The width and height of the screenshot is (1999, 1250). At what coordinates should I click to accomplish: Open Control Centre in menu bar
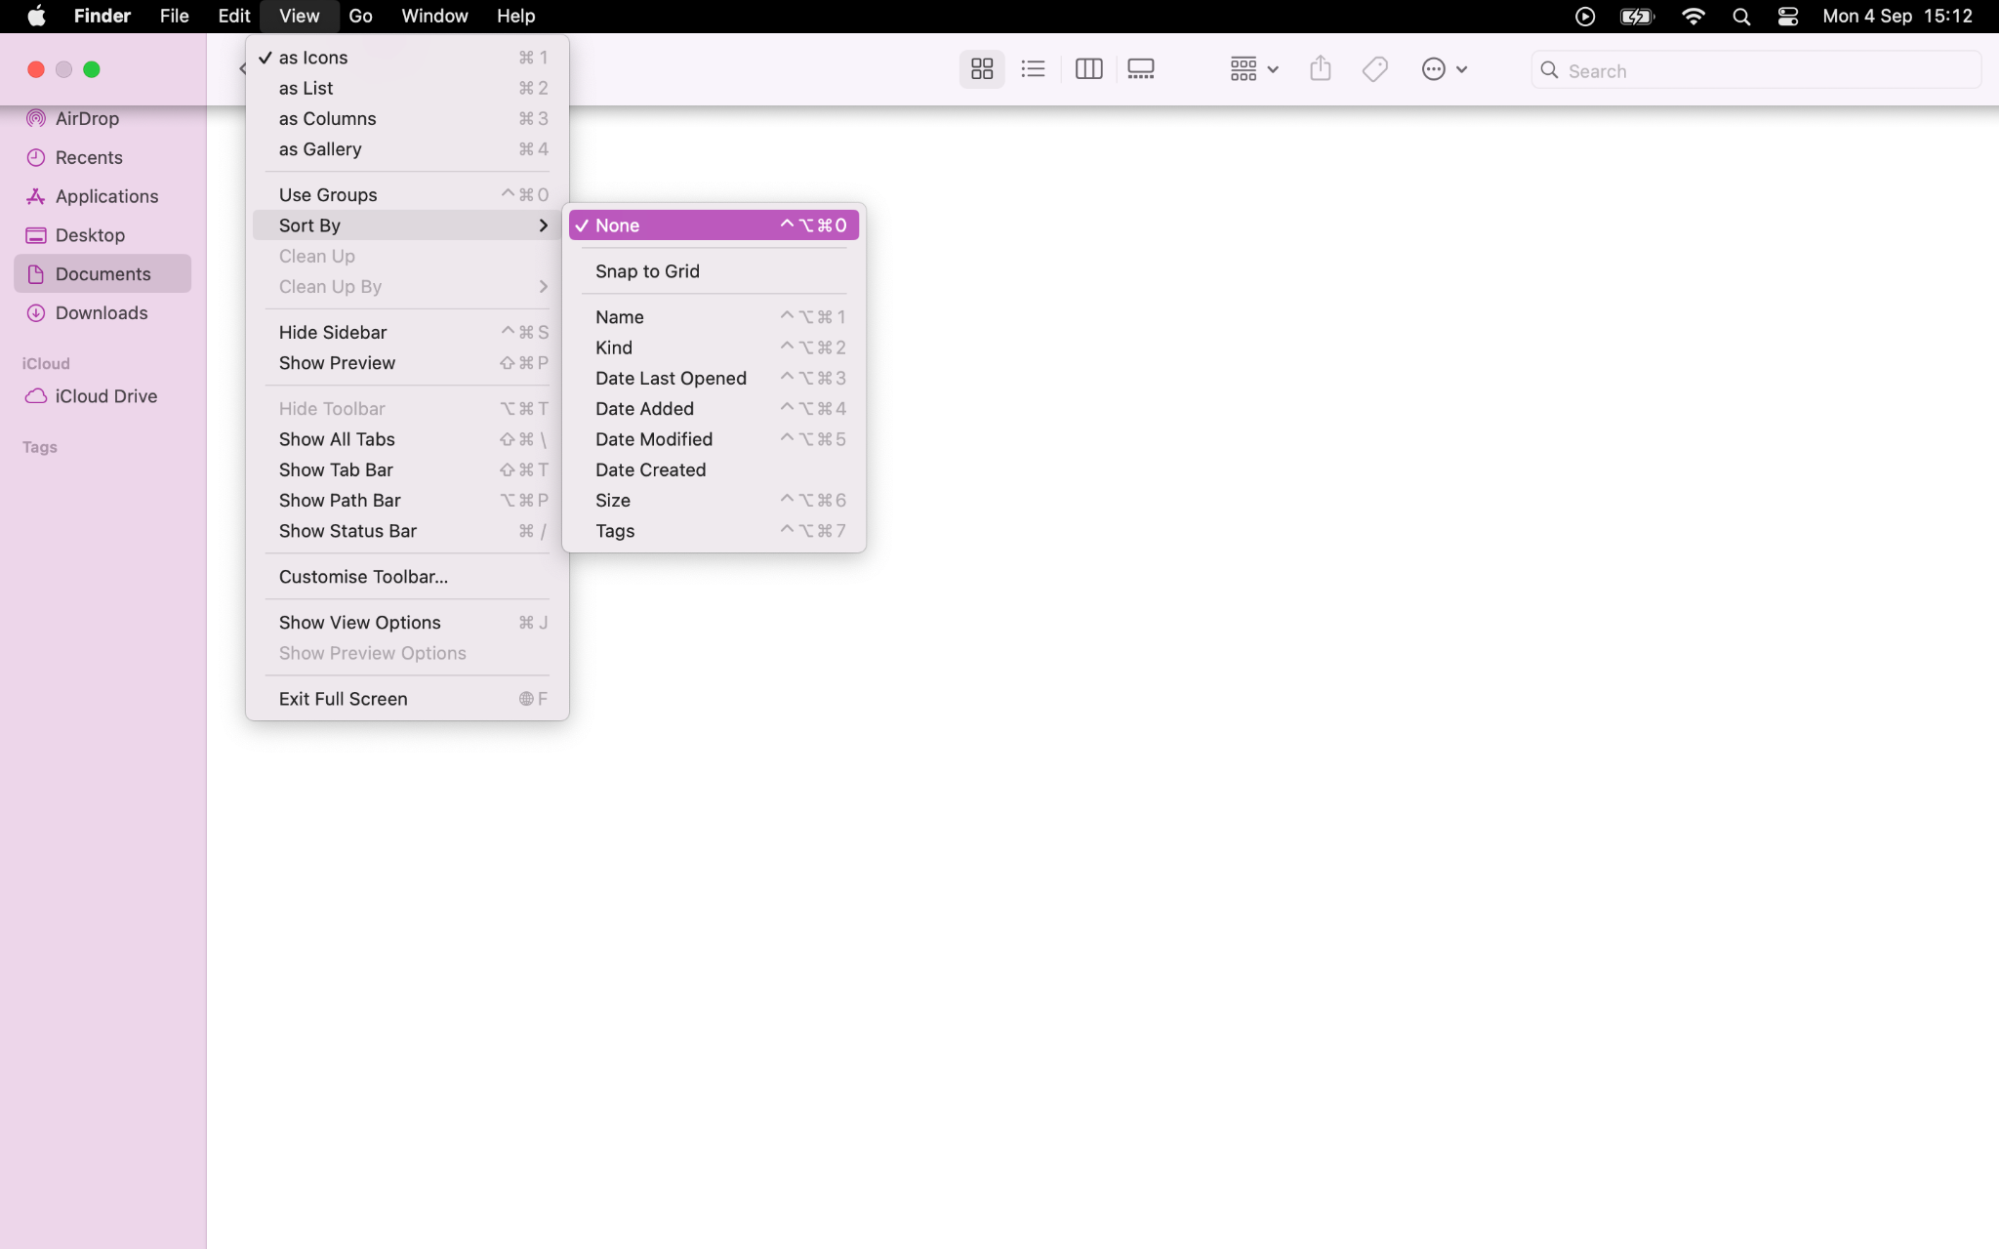click(x=1788, y=16)
